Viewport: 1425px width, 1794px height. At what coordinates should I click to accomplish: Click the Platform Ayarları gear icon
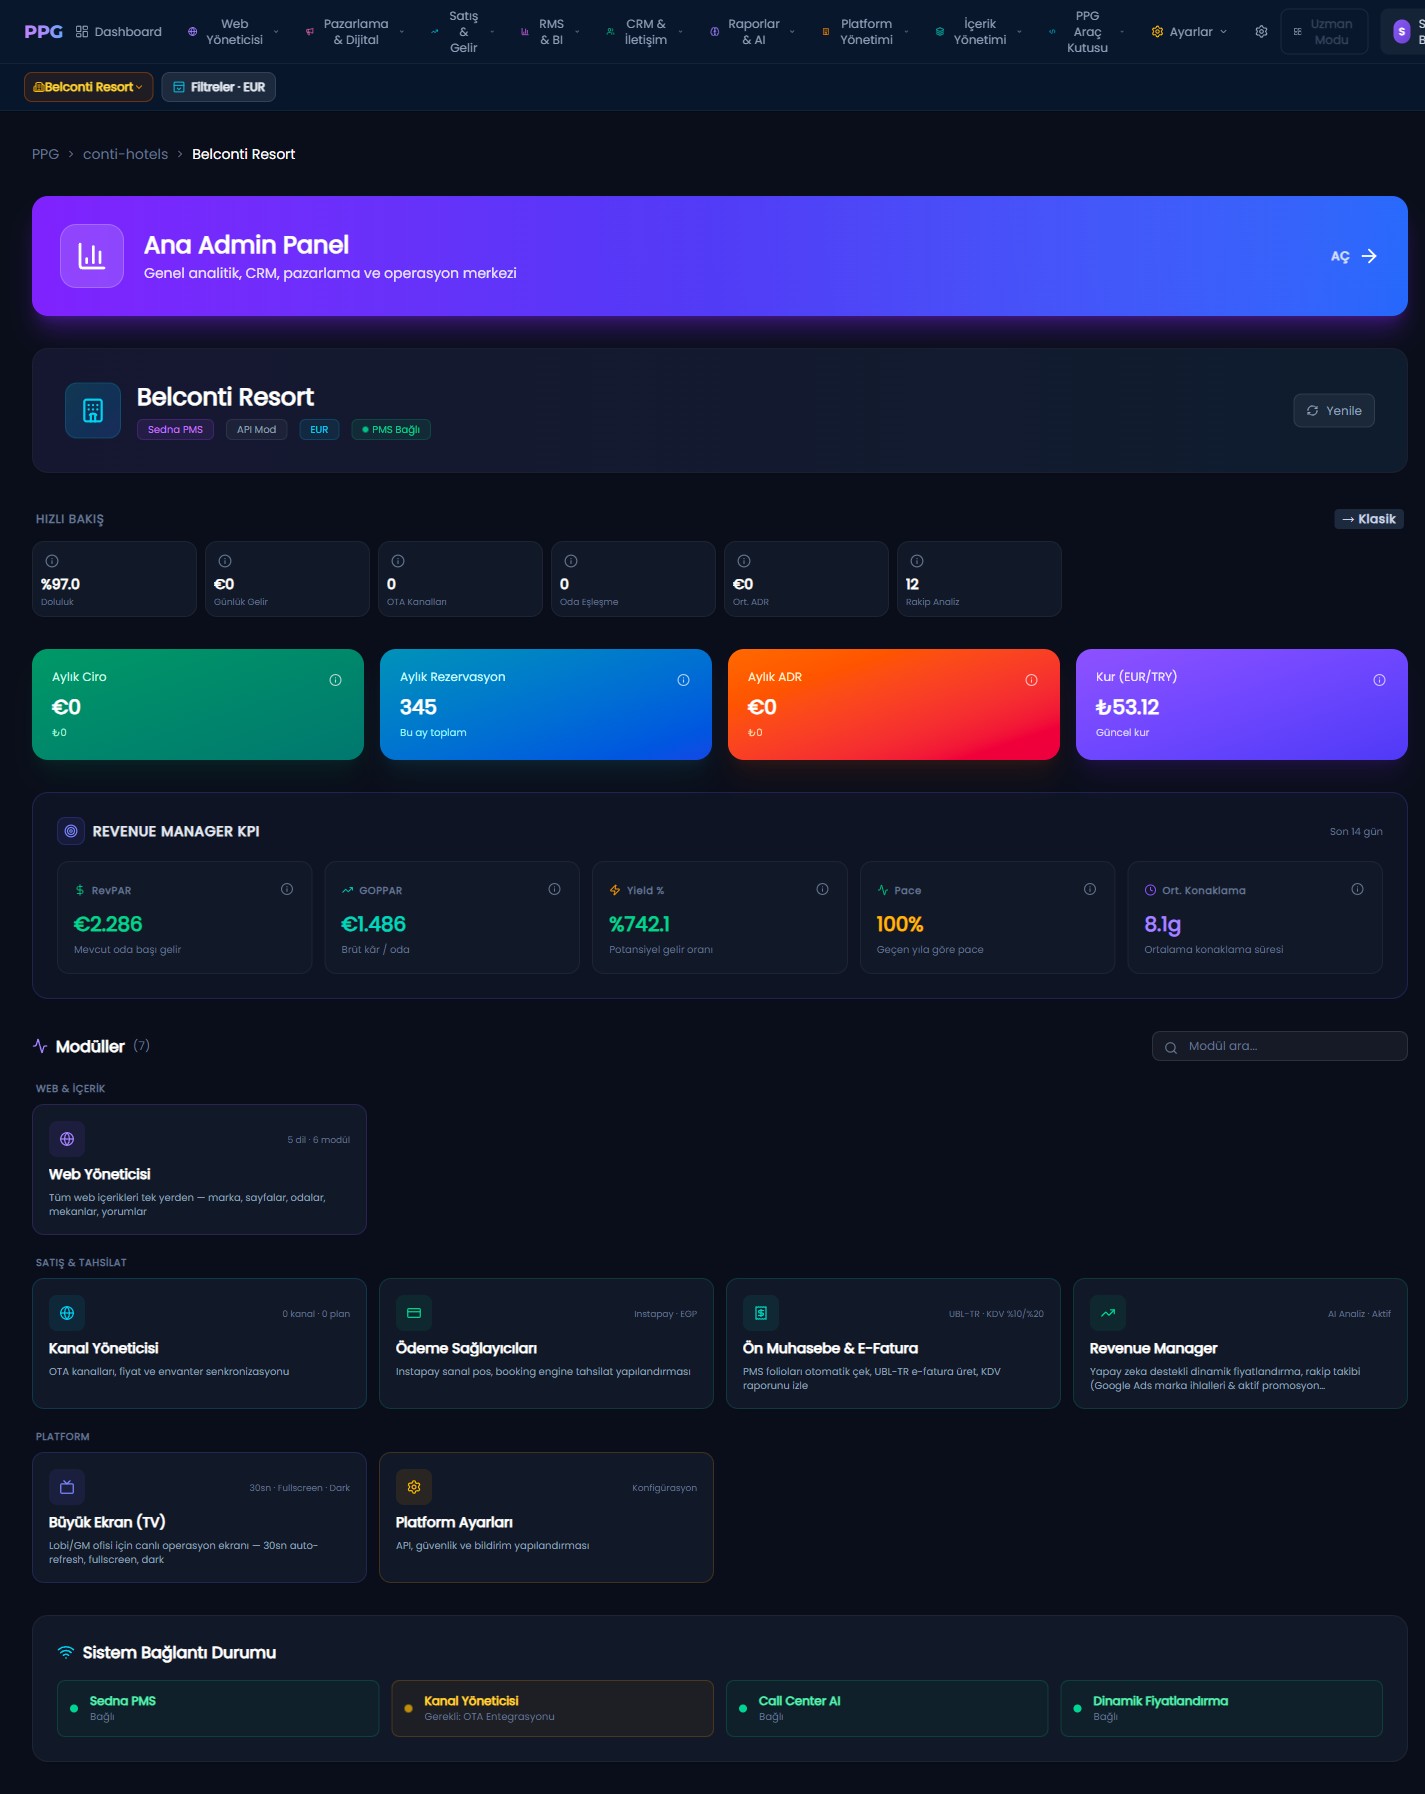tap(414, 1487)
